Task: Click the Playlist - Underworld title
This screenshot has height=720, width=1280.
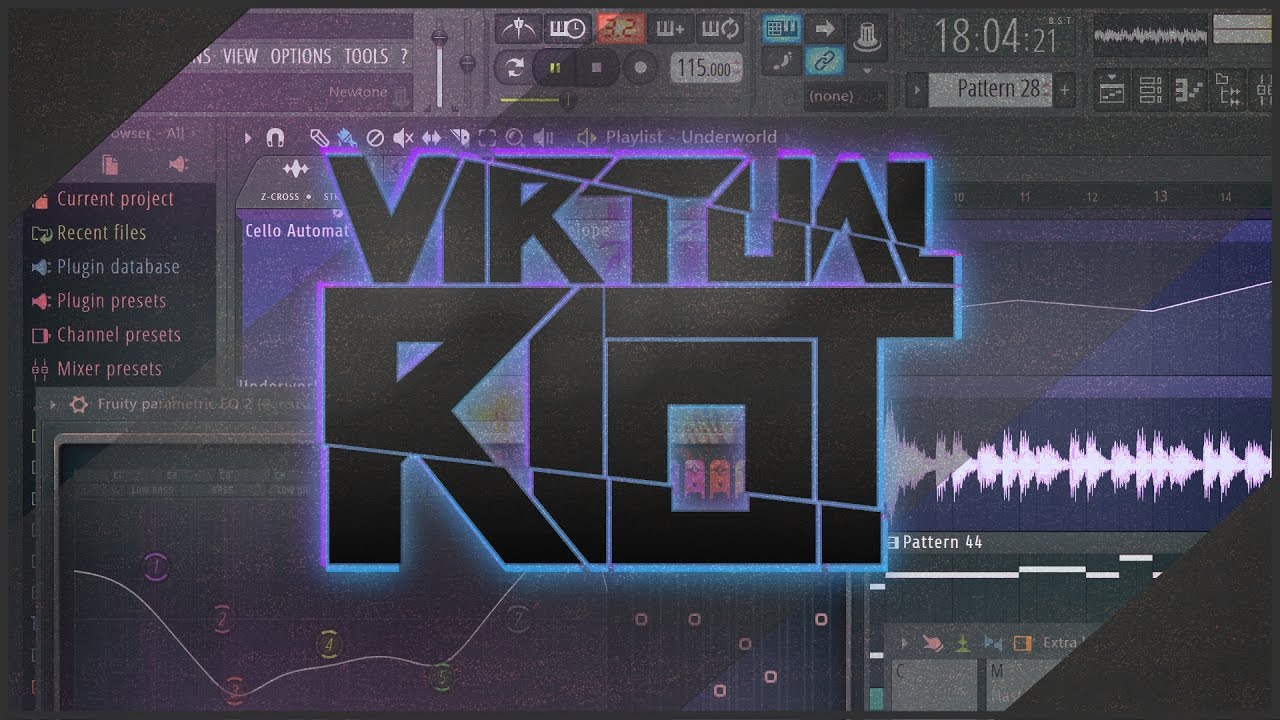Action: pos(691,137)
